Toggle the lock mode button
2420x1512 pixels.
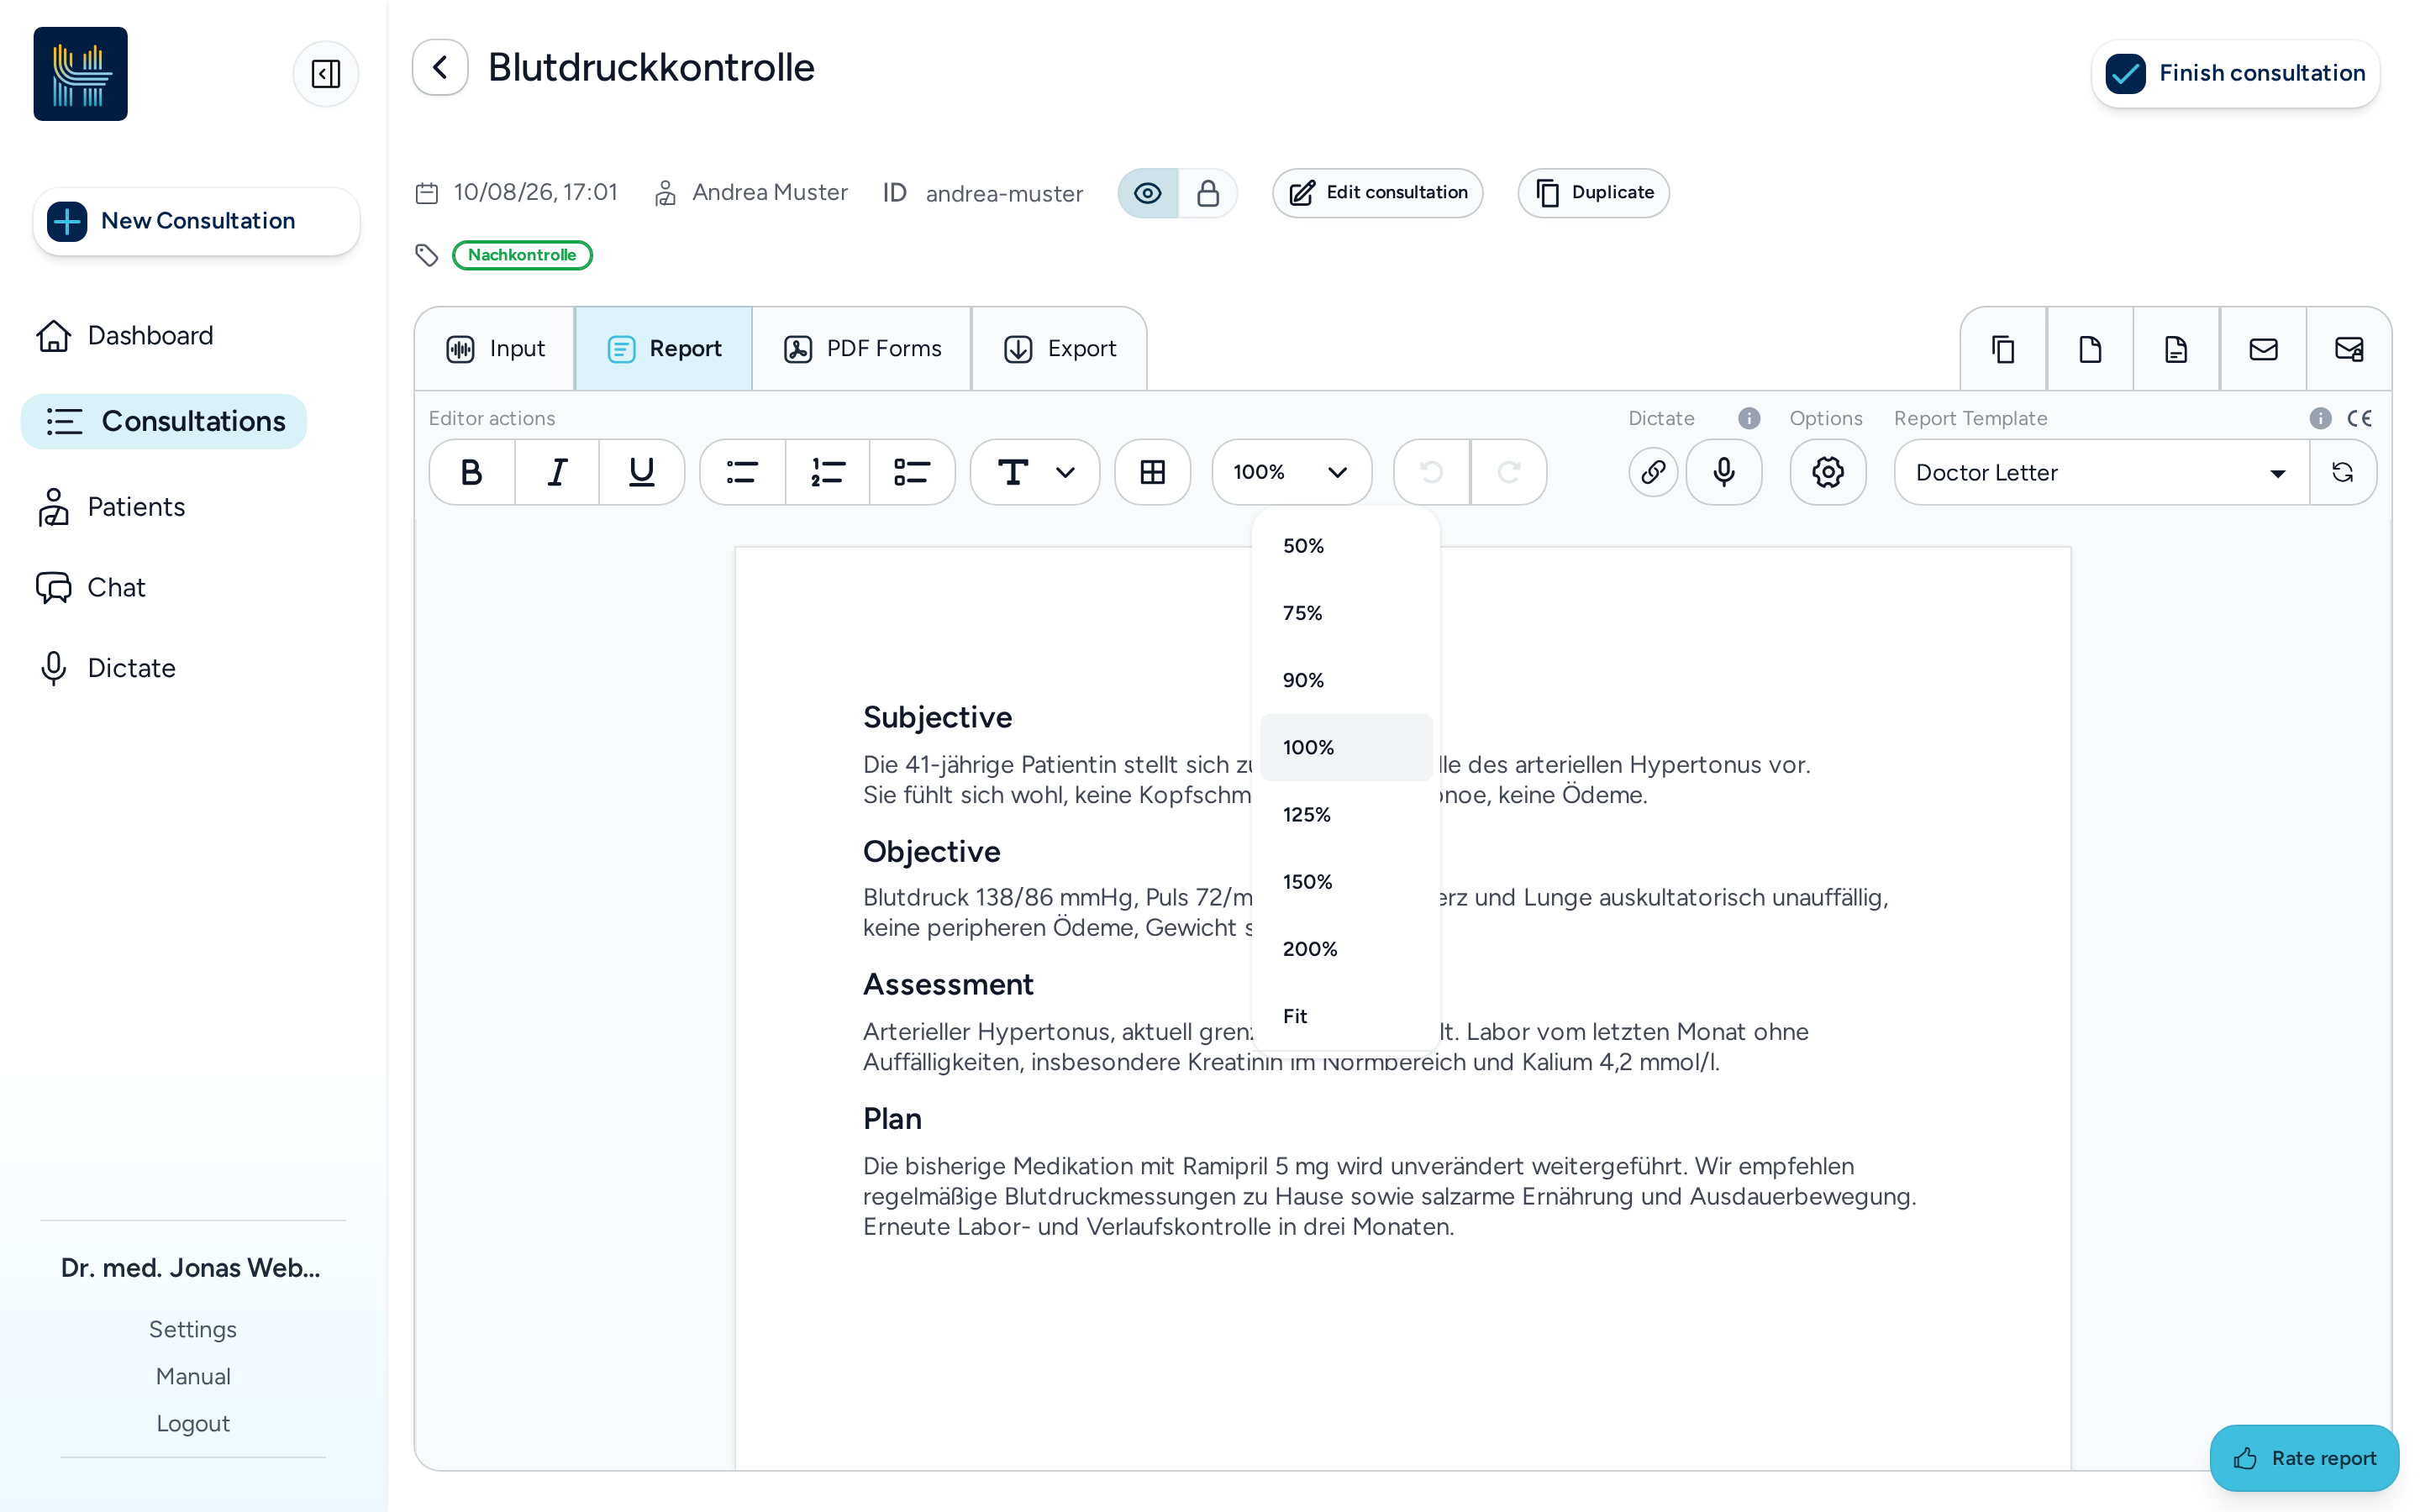coord(1208,193)
